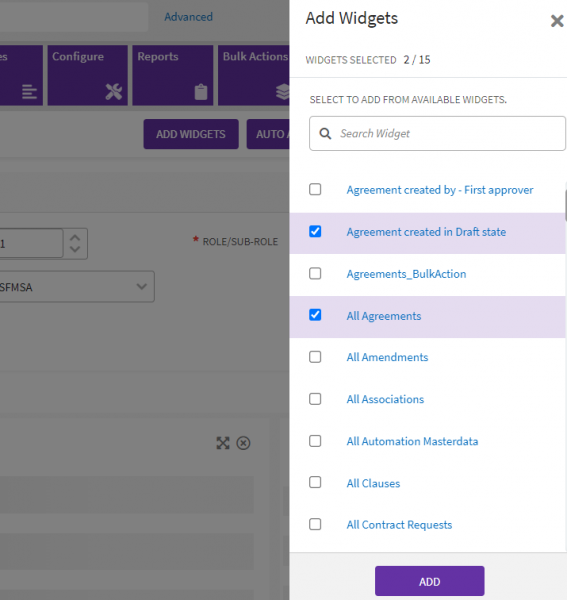This screenshot has height=600, width=567.
Task: Check the All Amendments checkbox
Action: 315,357
